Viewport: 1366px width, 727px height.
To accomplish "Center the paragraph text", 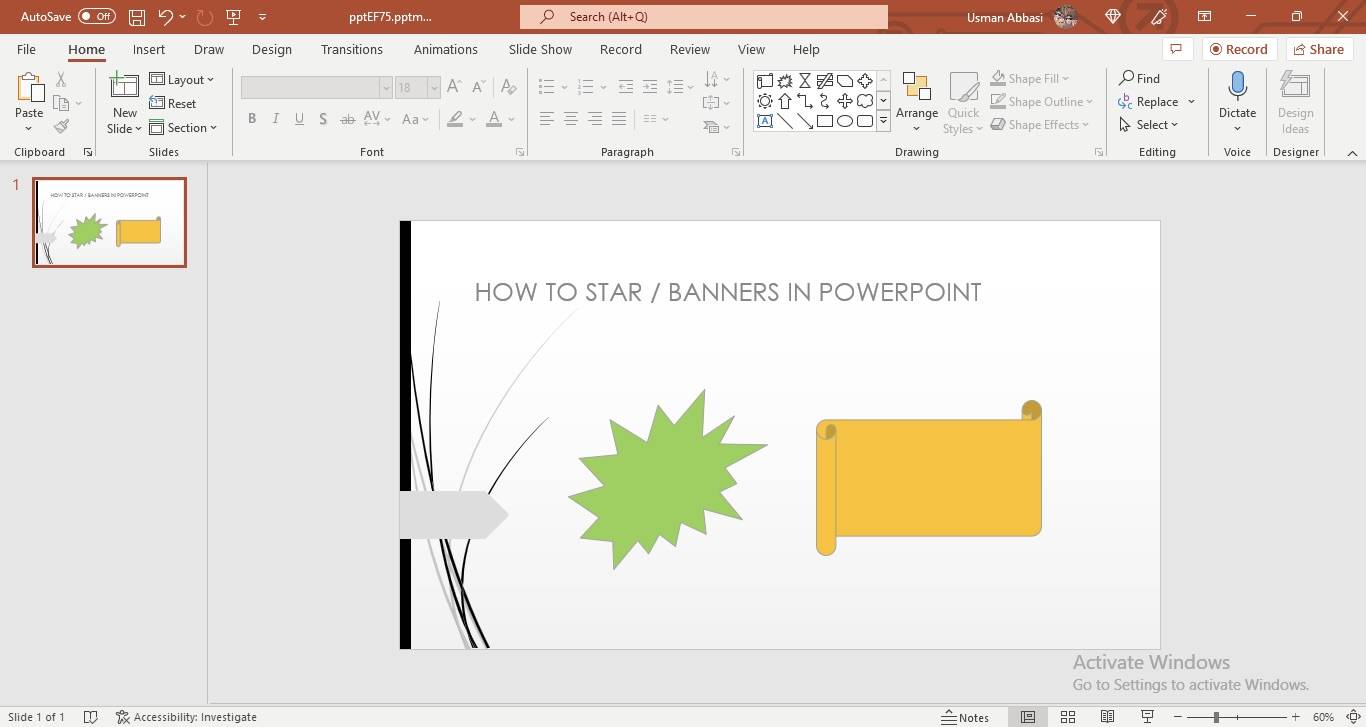I will tap(570, 119).
